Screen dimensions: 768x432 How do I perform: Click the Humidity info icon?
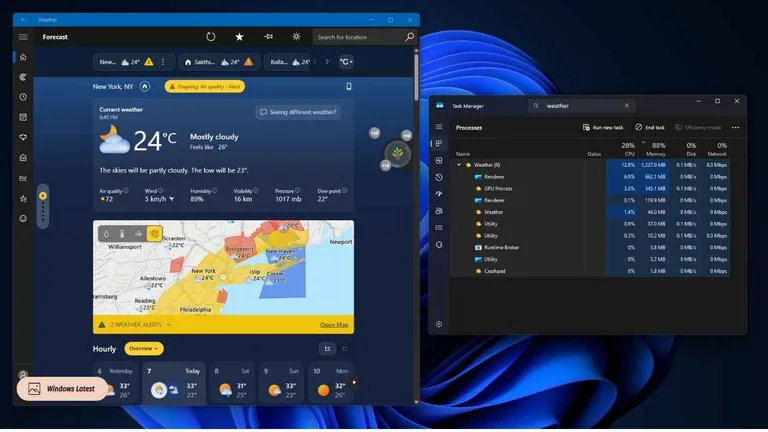pos(215,191)
